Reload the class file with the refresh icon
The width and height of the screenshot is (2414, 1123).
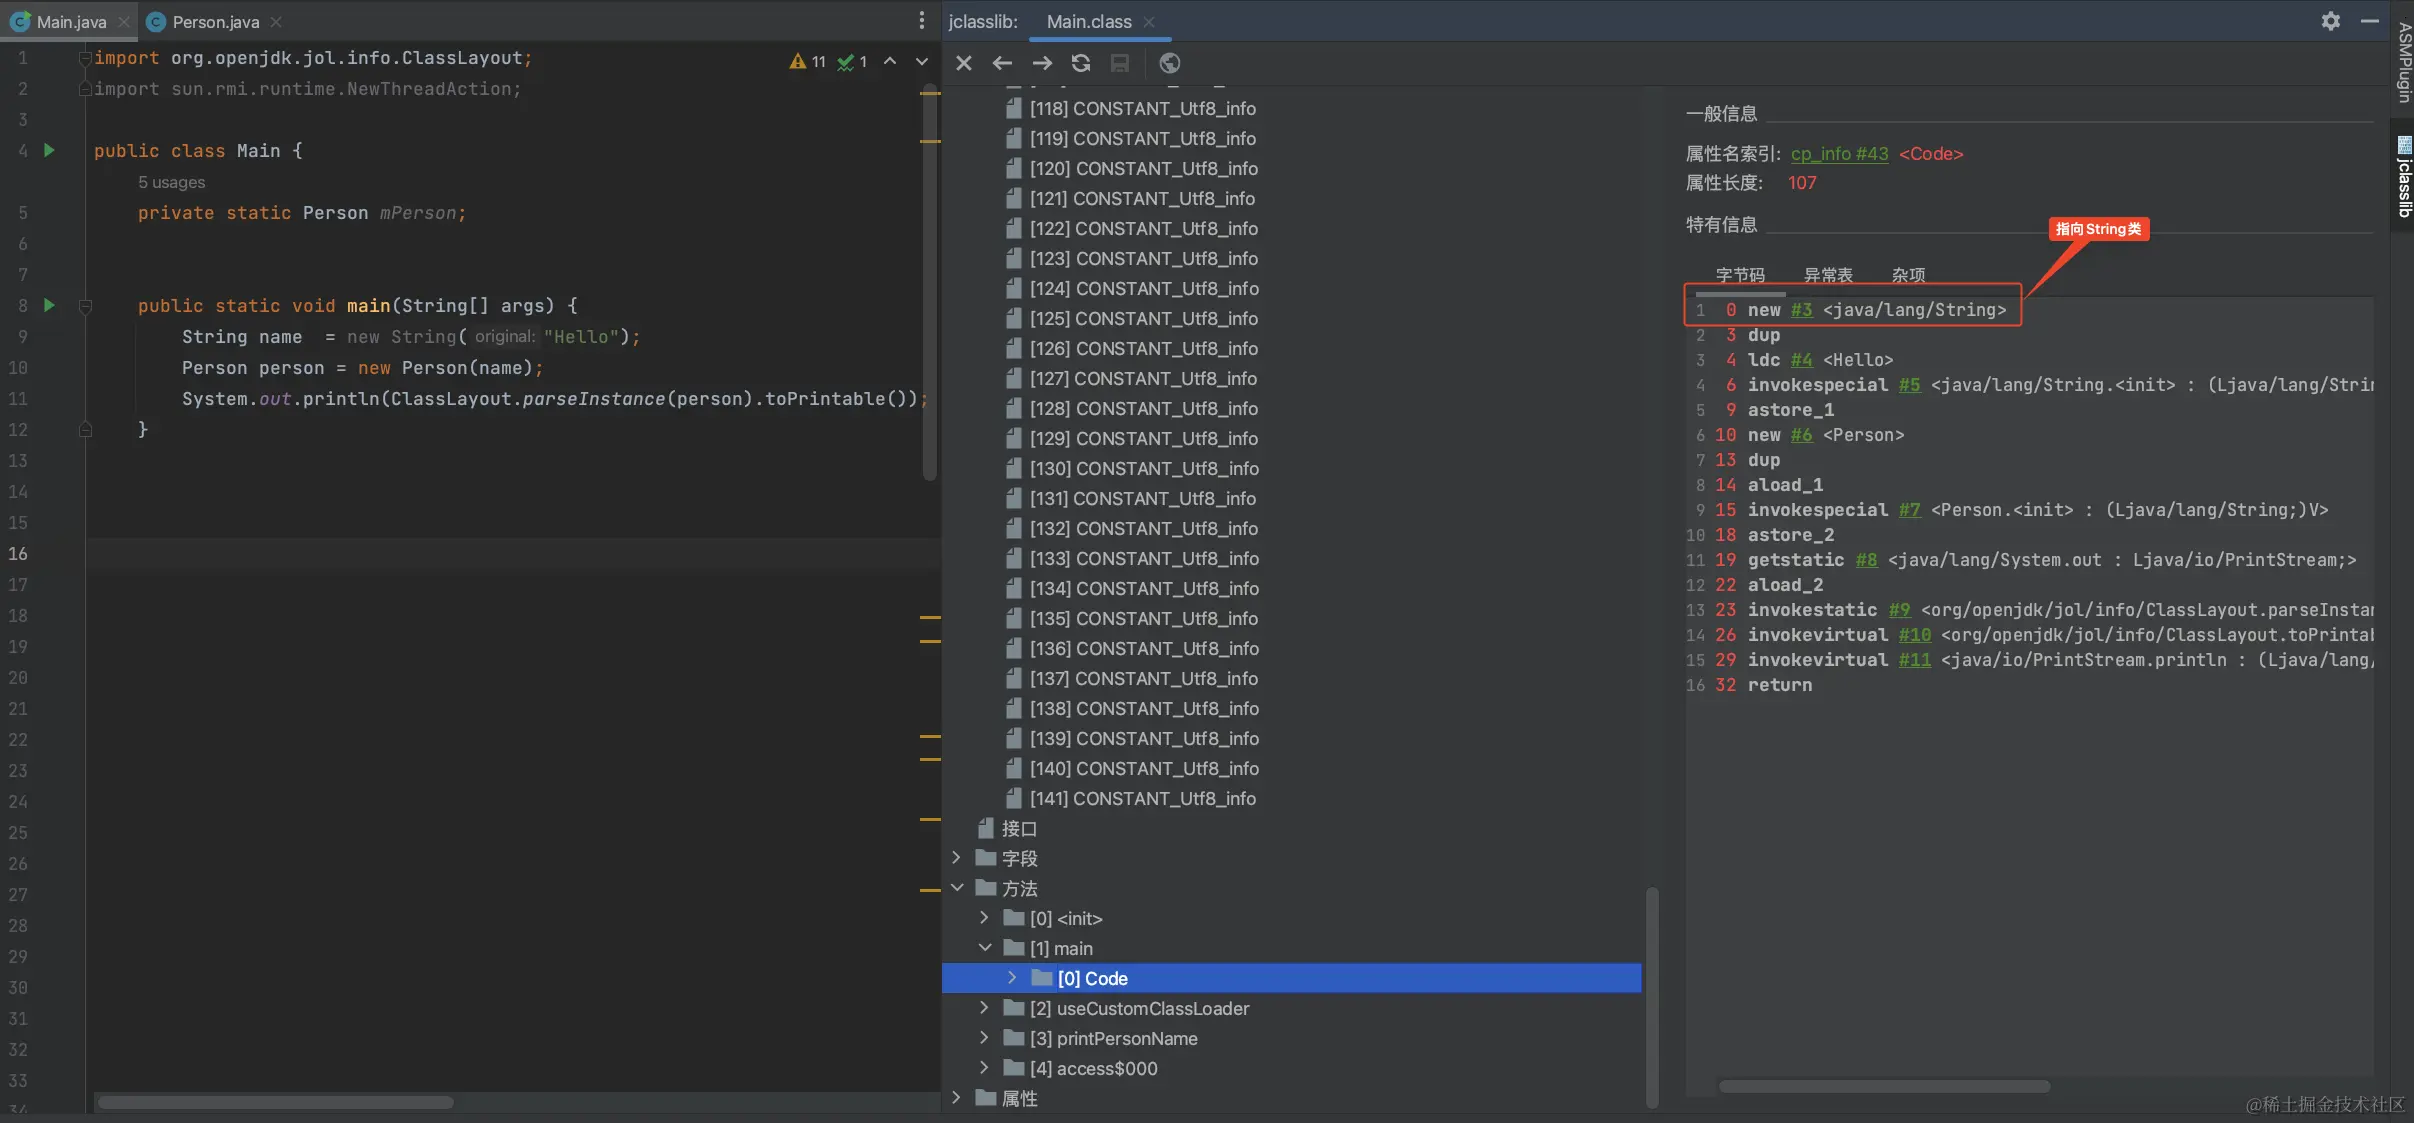click(1081, 63)
